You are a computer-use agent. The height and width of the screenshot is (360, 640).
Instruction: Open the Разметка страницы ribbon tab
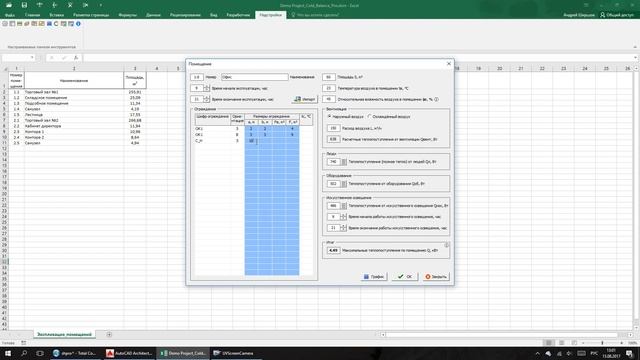91,15
